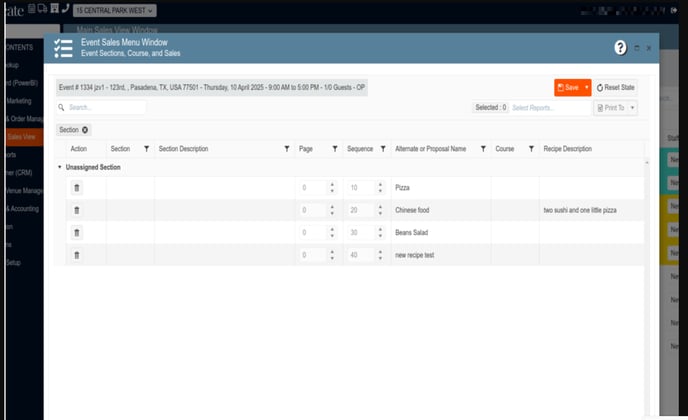Open the Print To dropdown arrow

coord(632,107)
